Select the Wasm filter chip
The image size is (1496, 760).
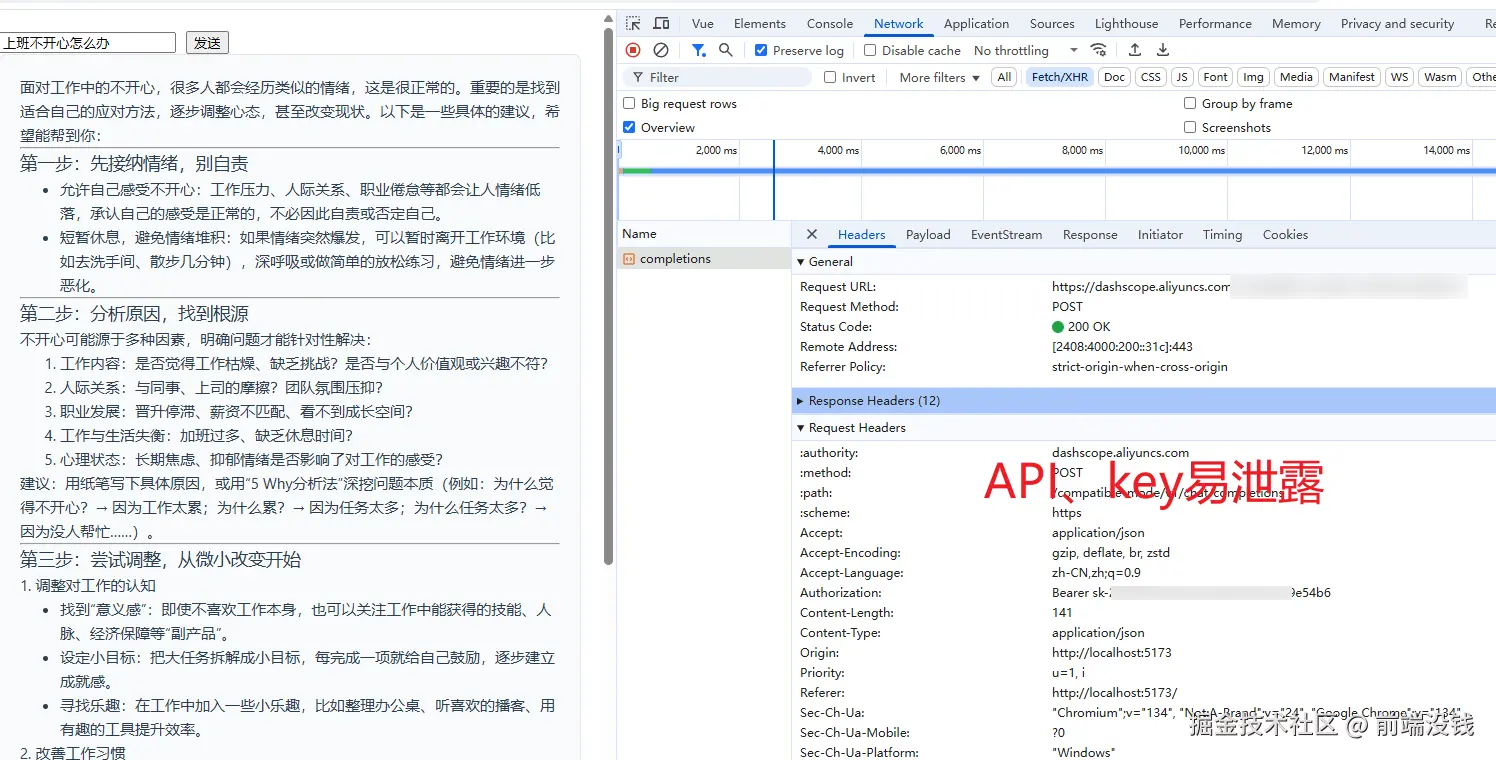tap(1440, 77)
